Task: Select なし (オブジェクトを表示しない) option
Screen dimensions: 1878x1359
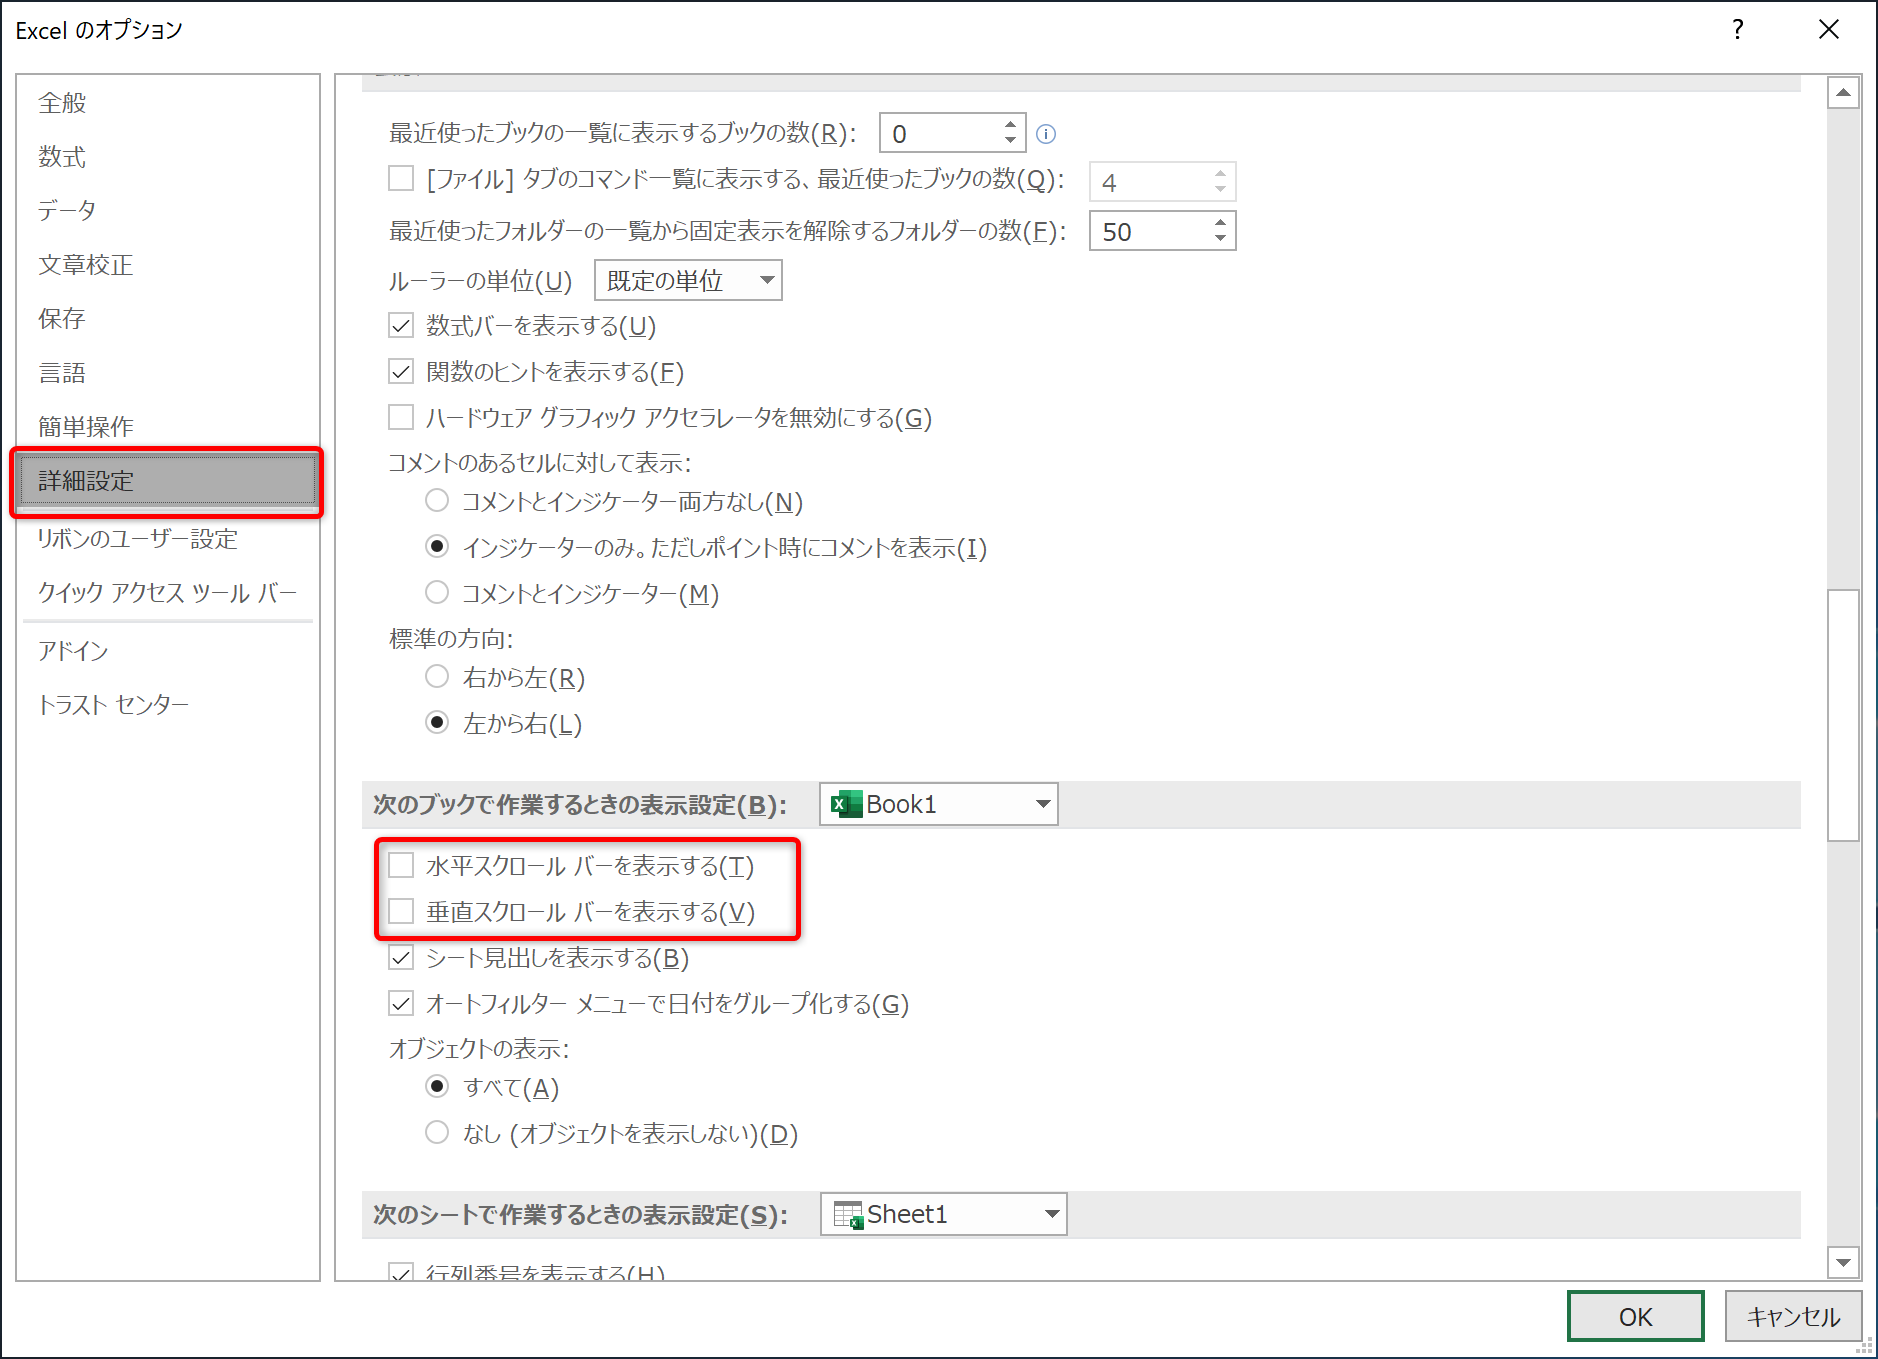Action: coord(437,1133)
